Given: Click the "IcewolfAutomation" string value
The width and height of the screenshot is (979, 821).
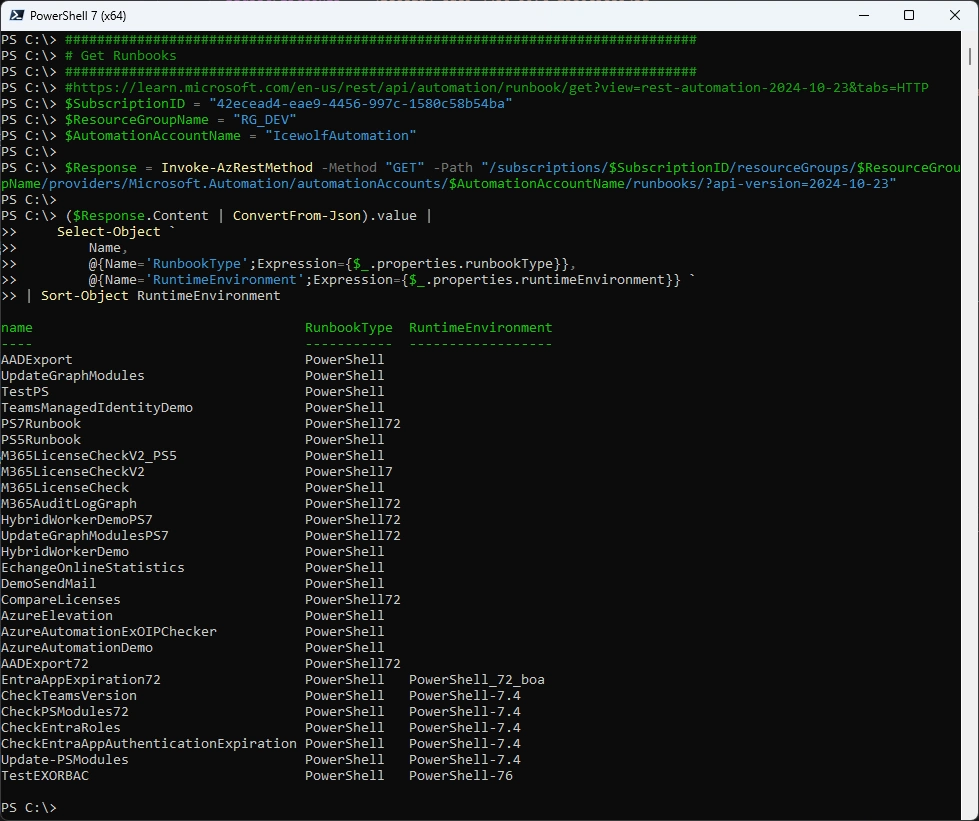Looking at the screenshot, I should (x=340, y=135).
